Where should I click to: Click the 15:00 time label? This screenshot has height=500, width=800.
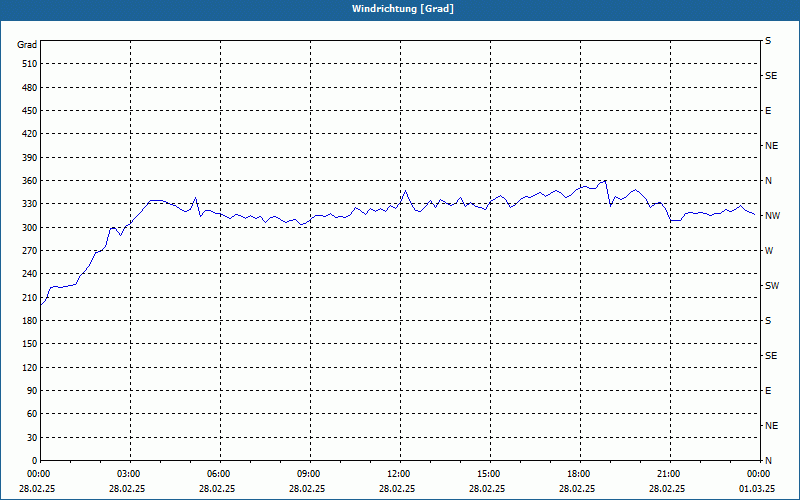(x=489, y=474)
